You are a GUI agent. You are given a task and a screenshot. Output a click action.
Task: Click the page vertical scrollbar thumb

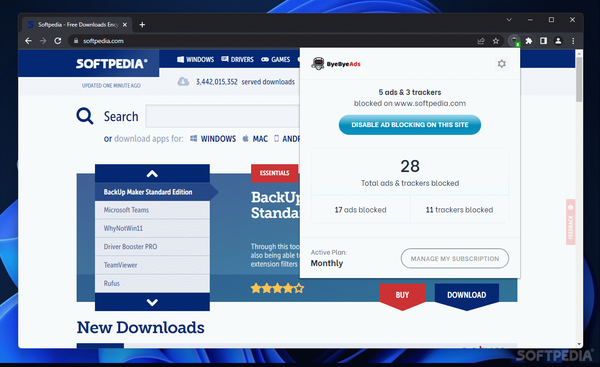tap(579, 79)
